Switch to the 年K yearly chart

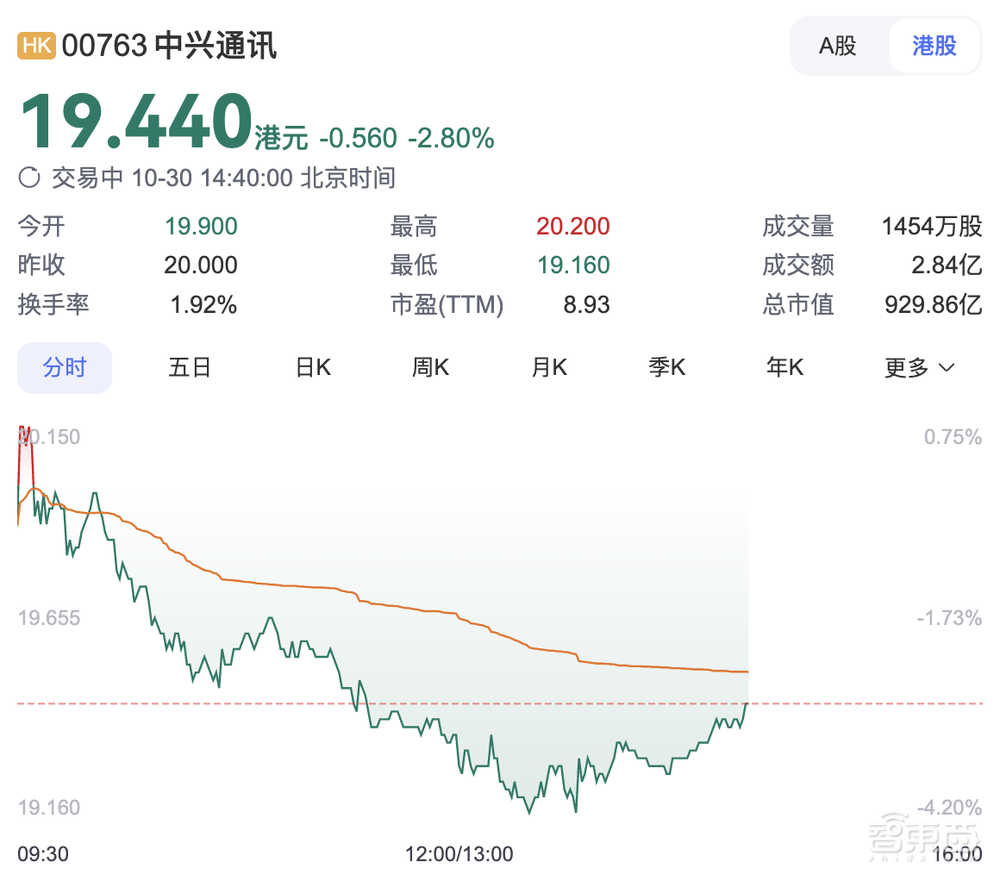784,367
